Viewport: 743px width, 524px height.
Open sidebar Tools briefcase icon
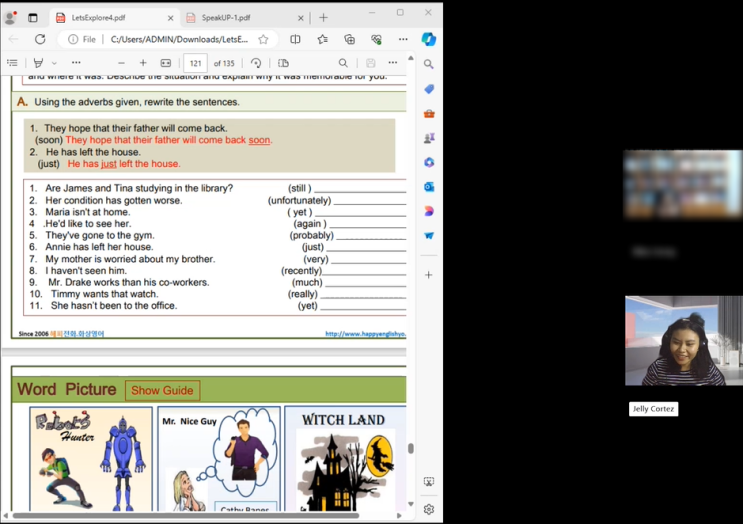coord(429,114)
